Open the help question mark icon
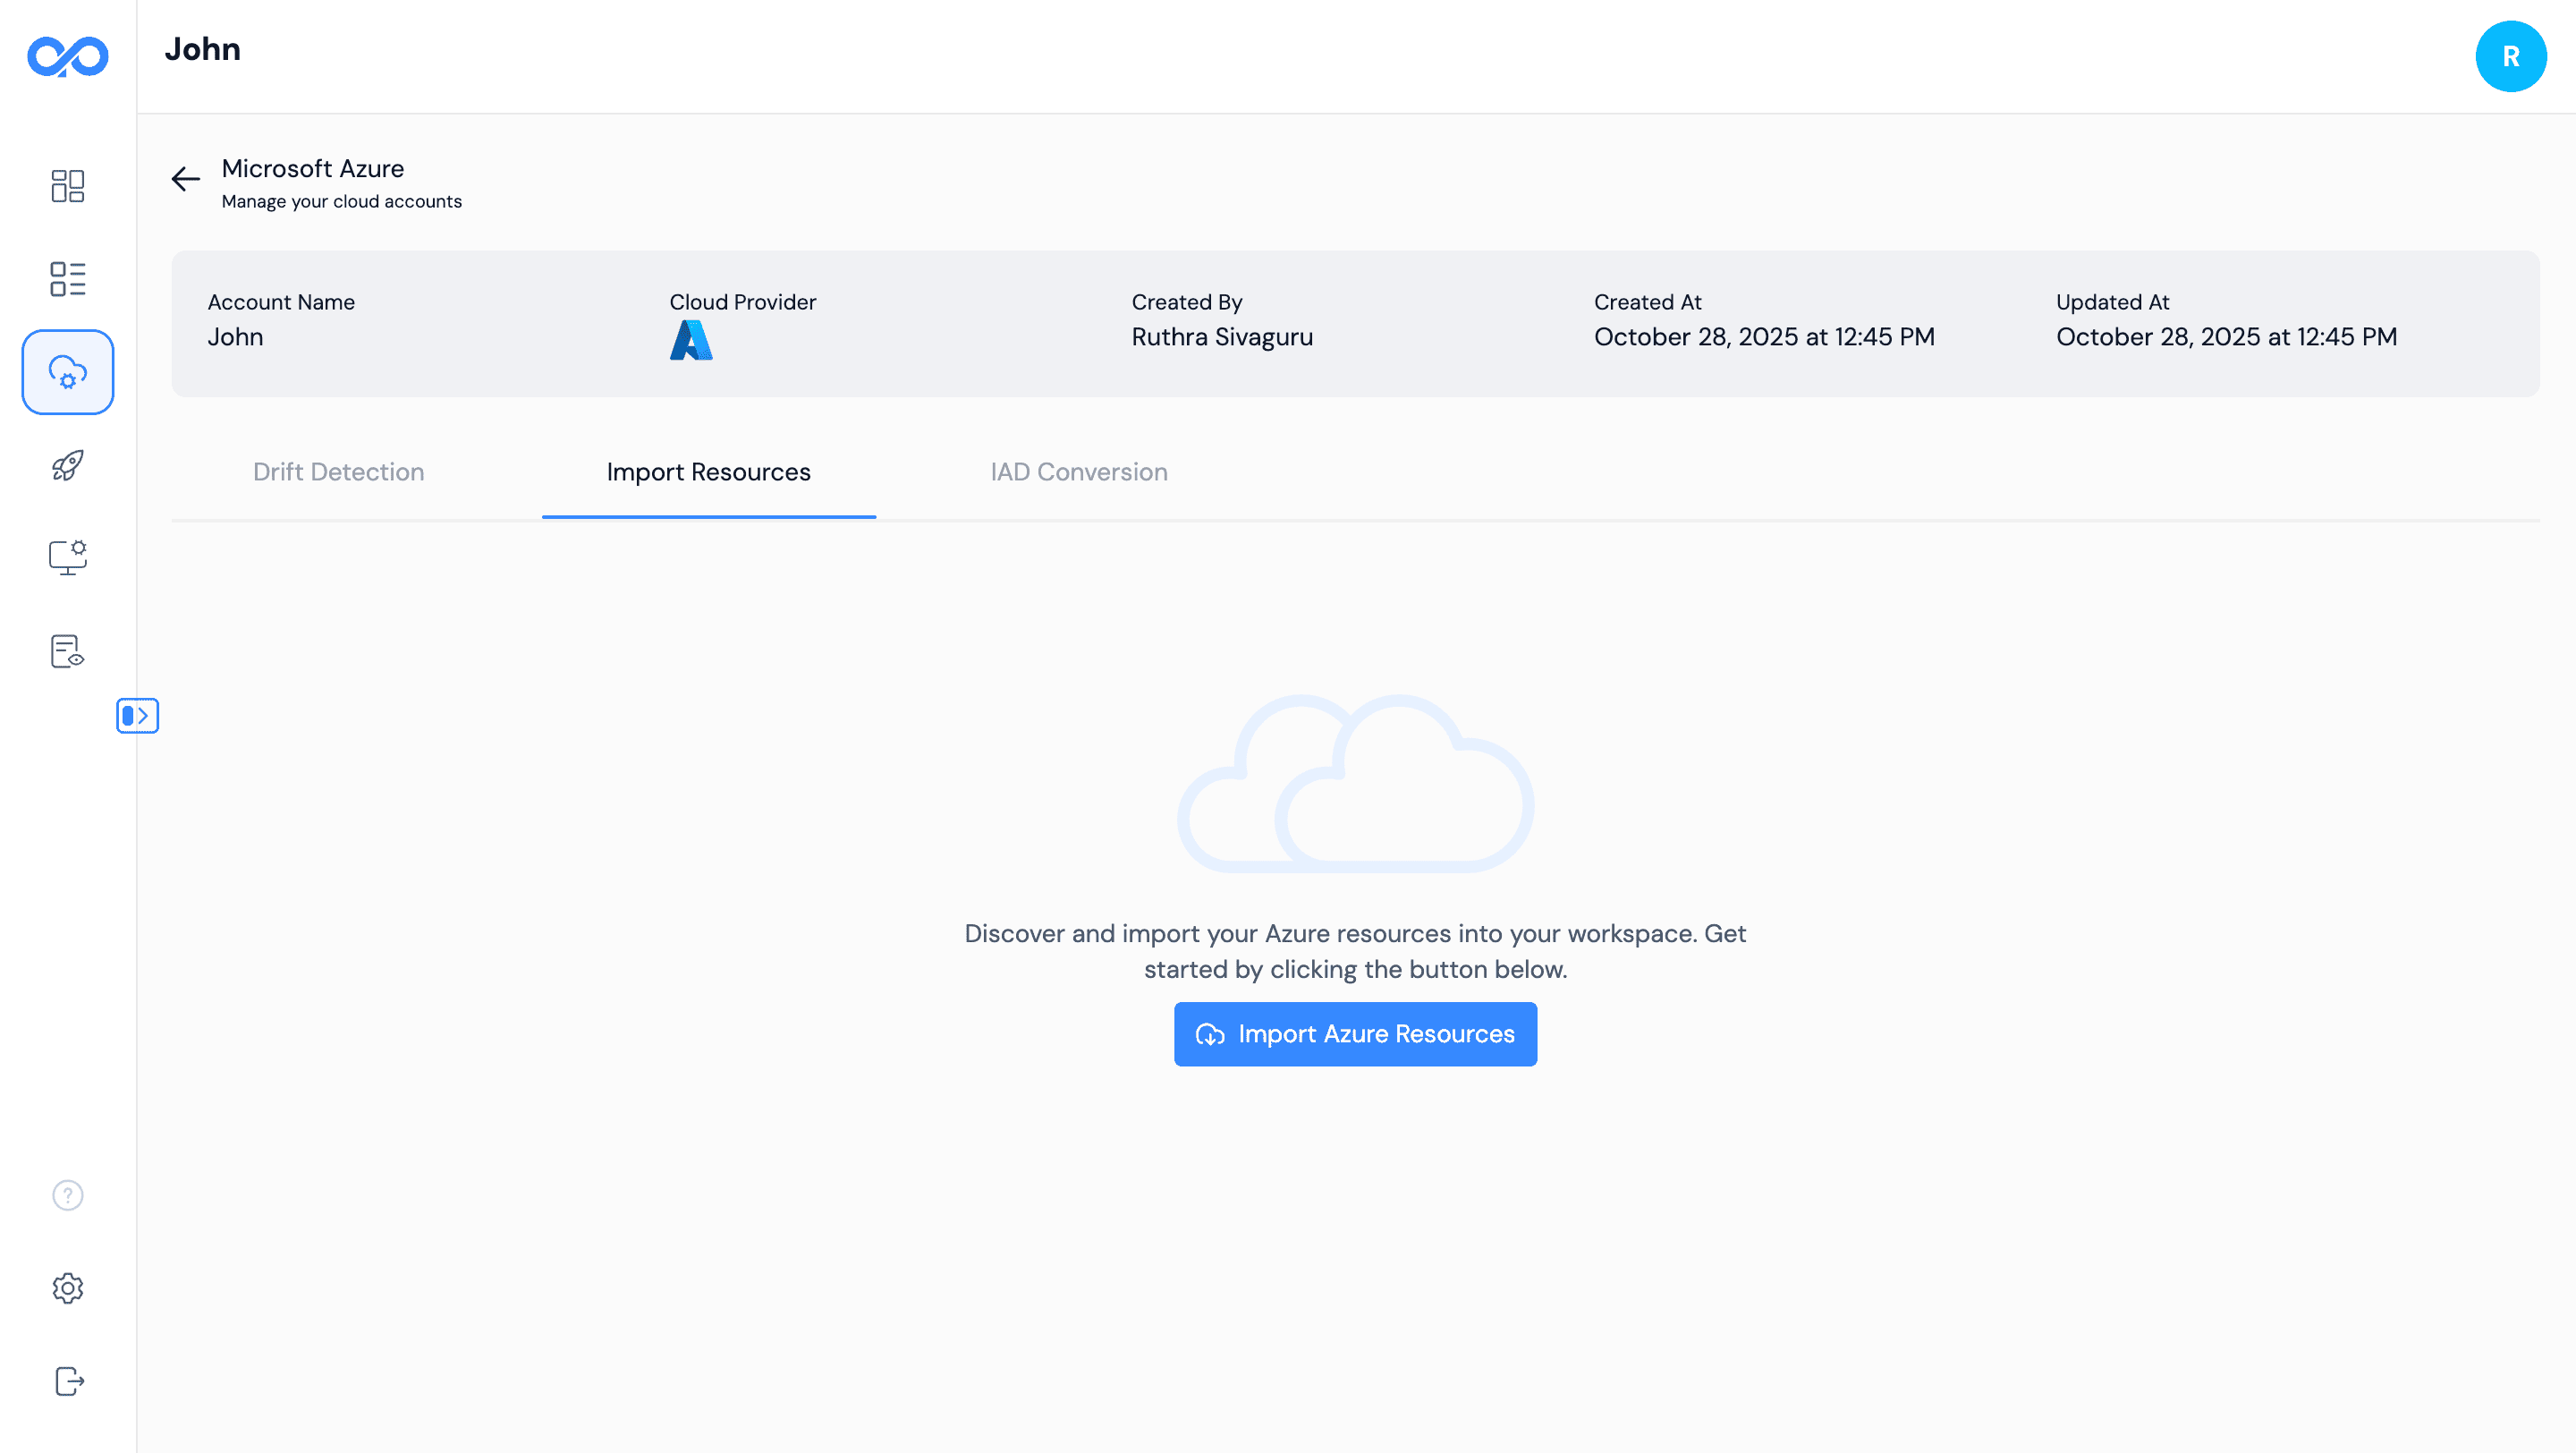The width and height of the screenshot is (2576, 1453). [68, 1195]
